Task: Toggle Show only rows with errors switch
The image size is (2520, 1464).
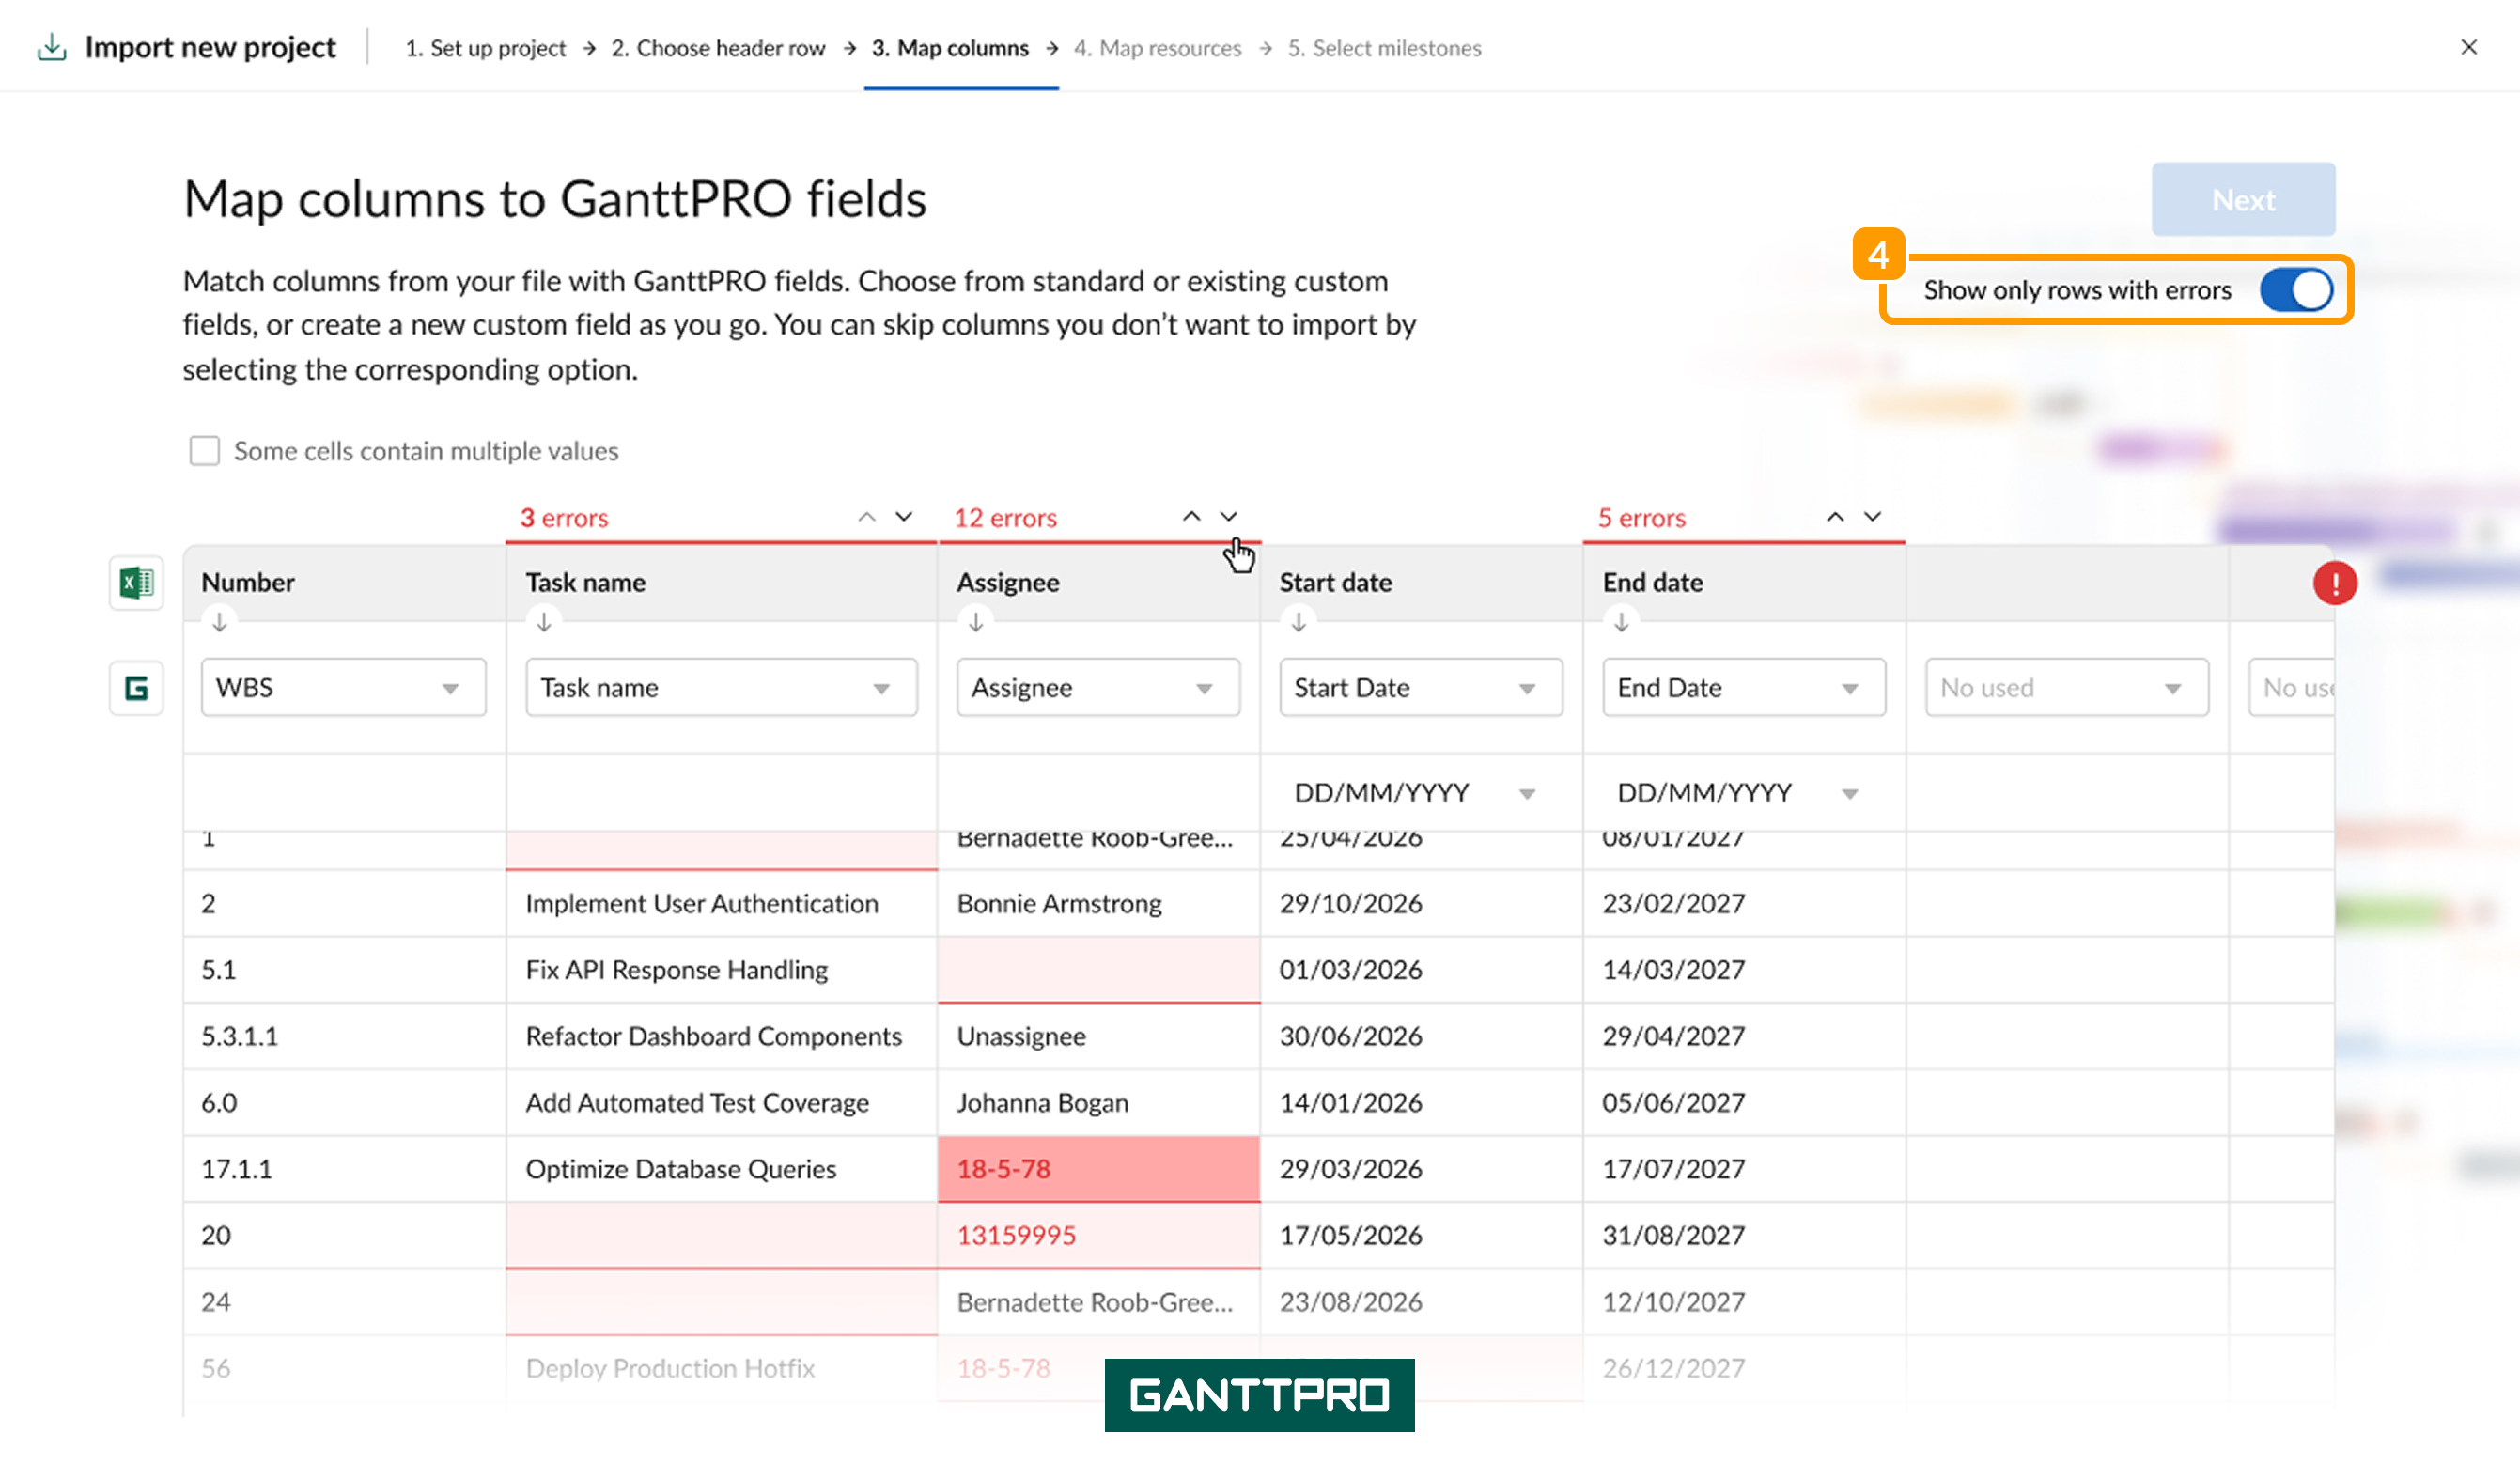Action: pyautogui.click(x=2297, y=290)
